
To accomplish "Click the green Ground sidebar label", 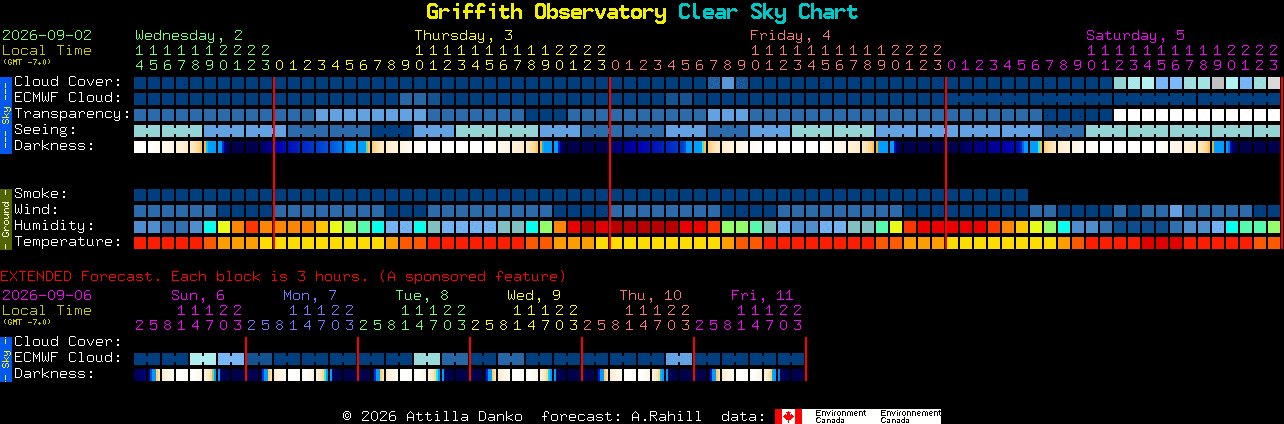I will 5,217.
